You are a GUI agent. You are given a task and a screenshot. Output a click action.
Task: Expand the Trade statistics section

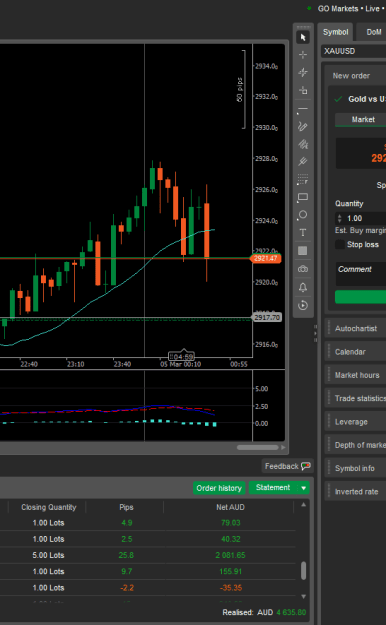tap(356, 398)
